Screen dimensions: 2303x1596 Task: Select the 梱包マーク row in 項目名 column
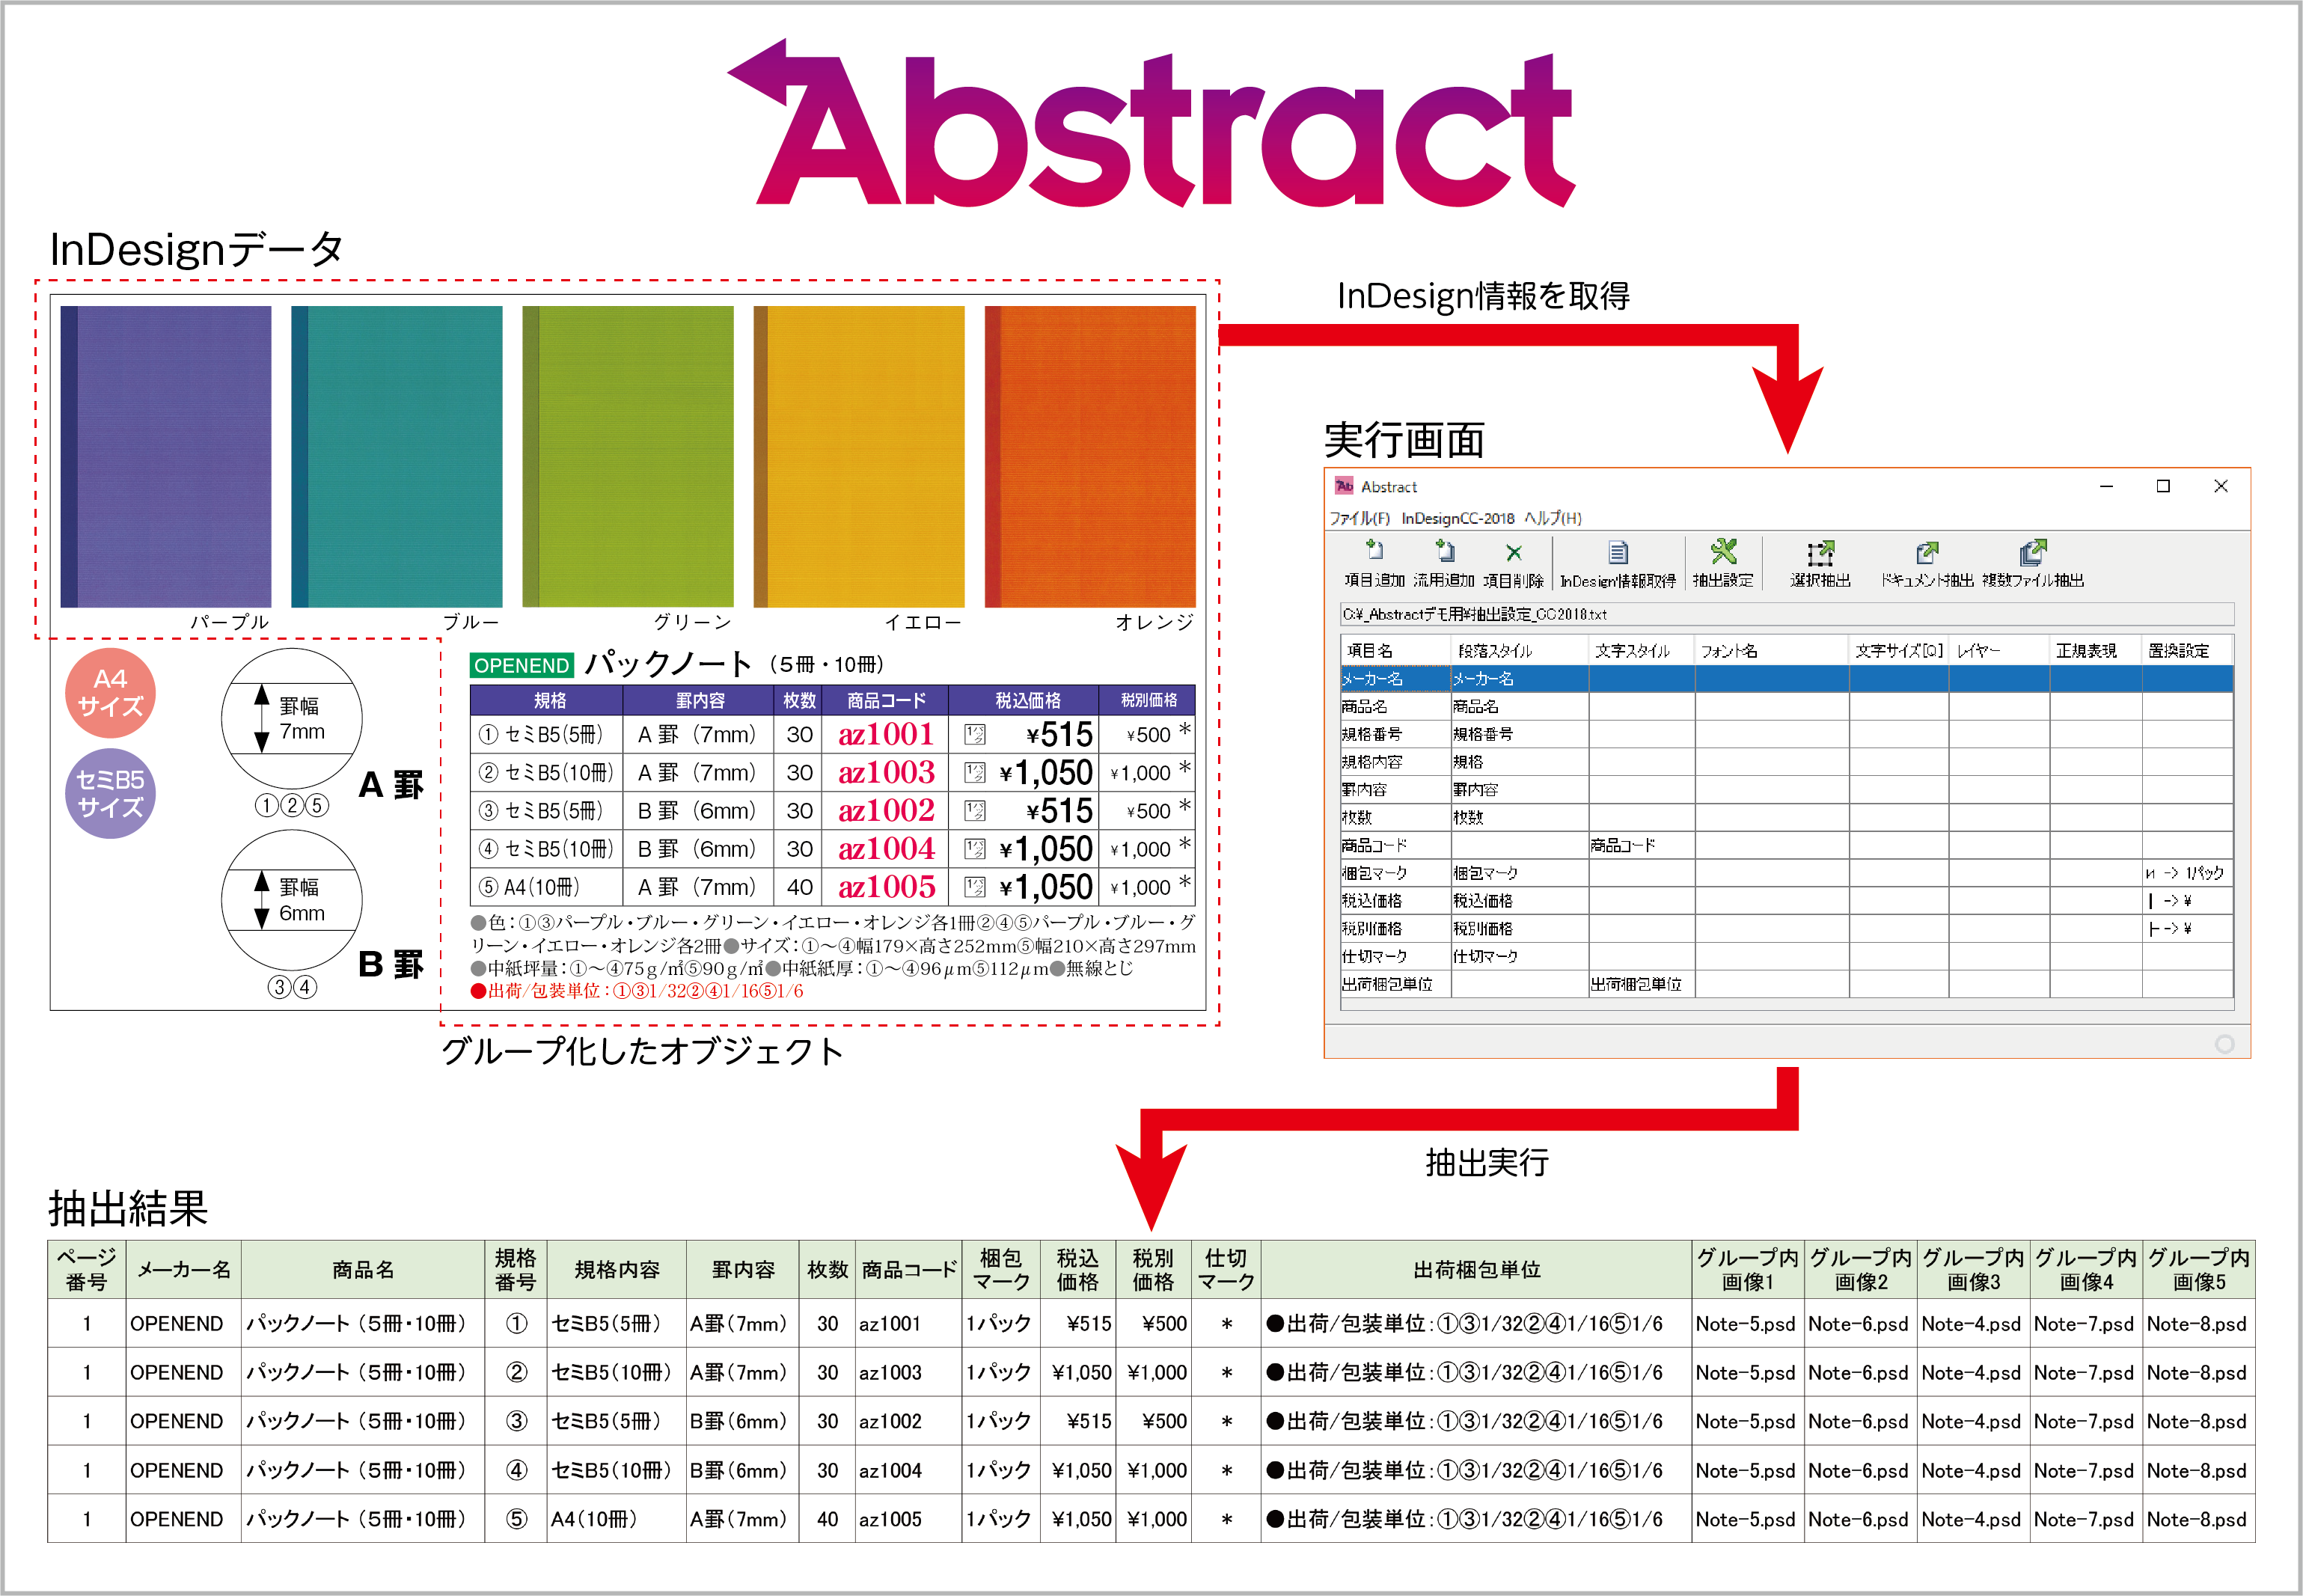1396,873
